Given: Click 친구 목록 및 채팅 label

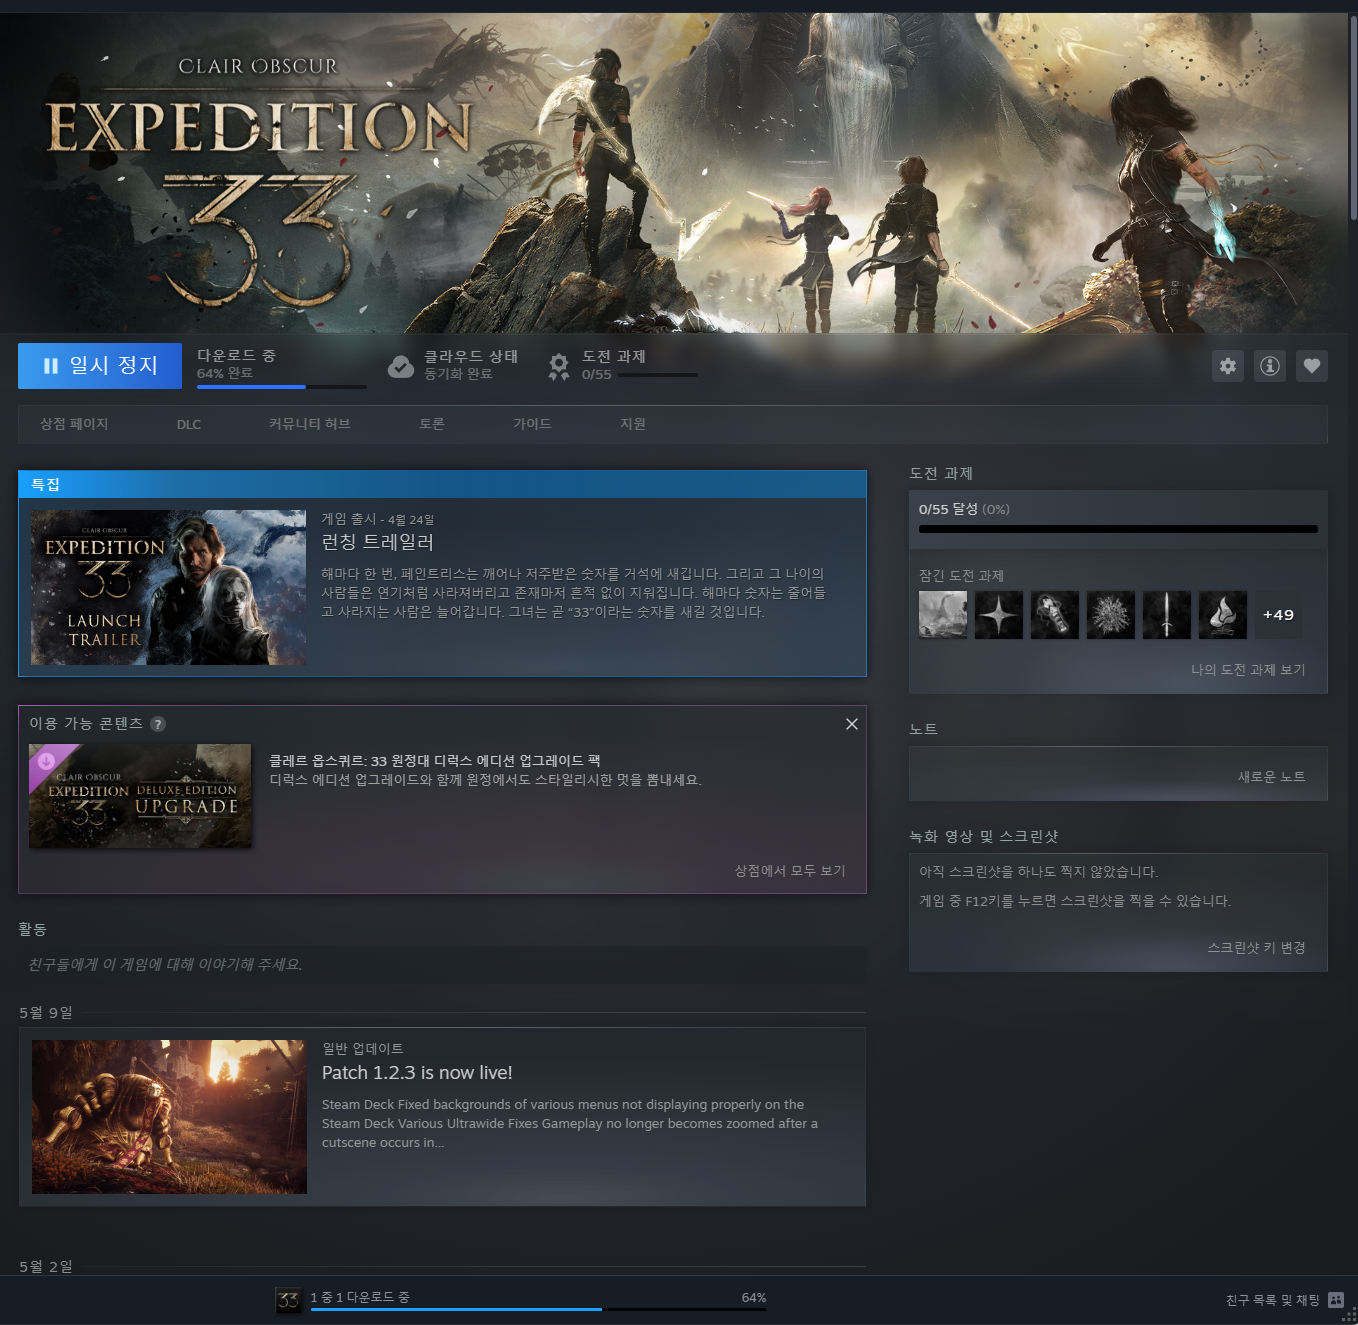Looking at the screenshot, I should [1272, 1300].
